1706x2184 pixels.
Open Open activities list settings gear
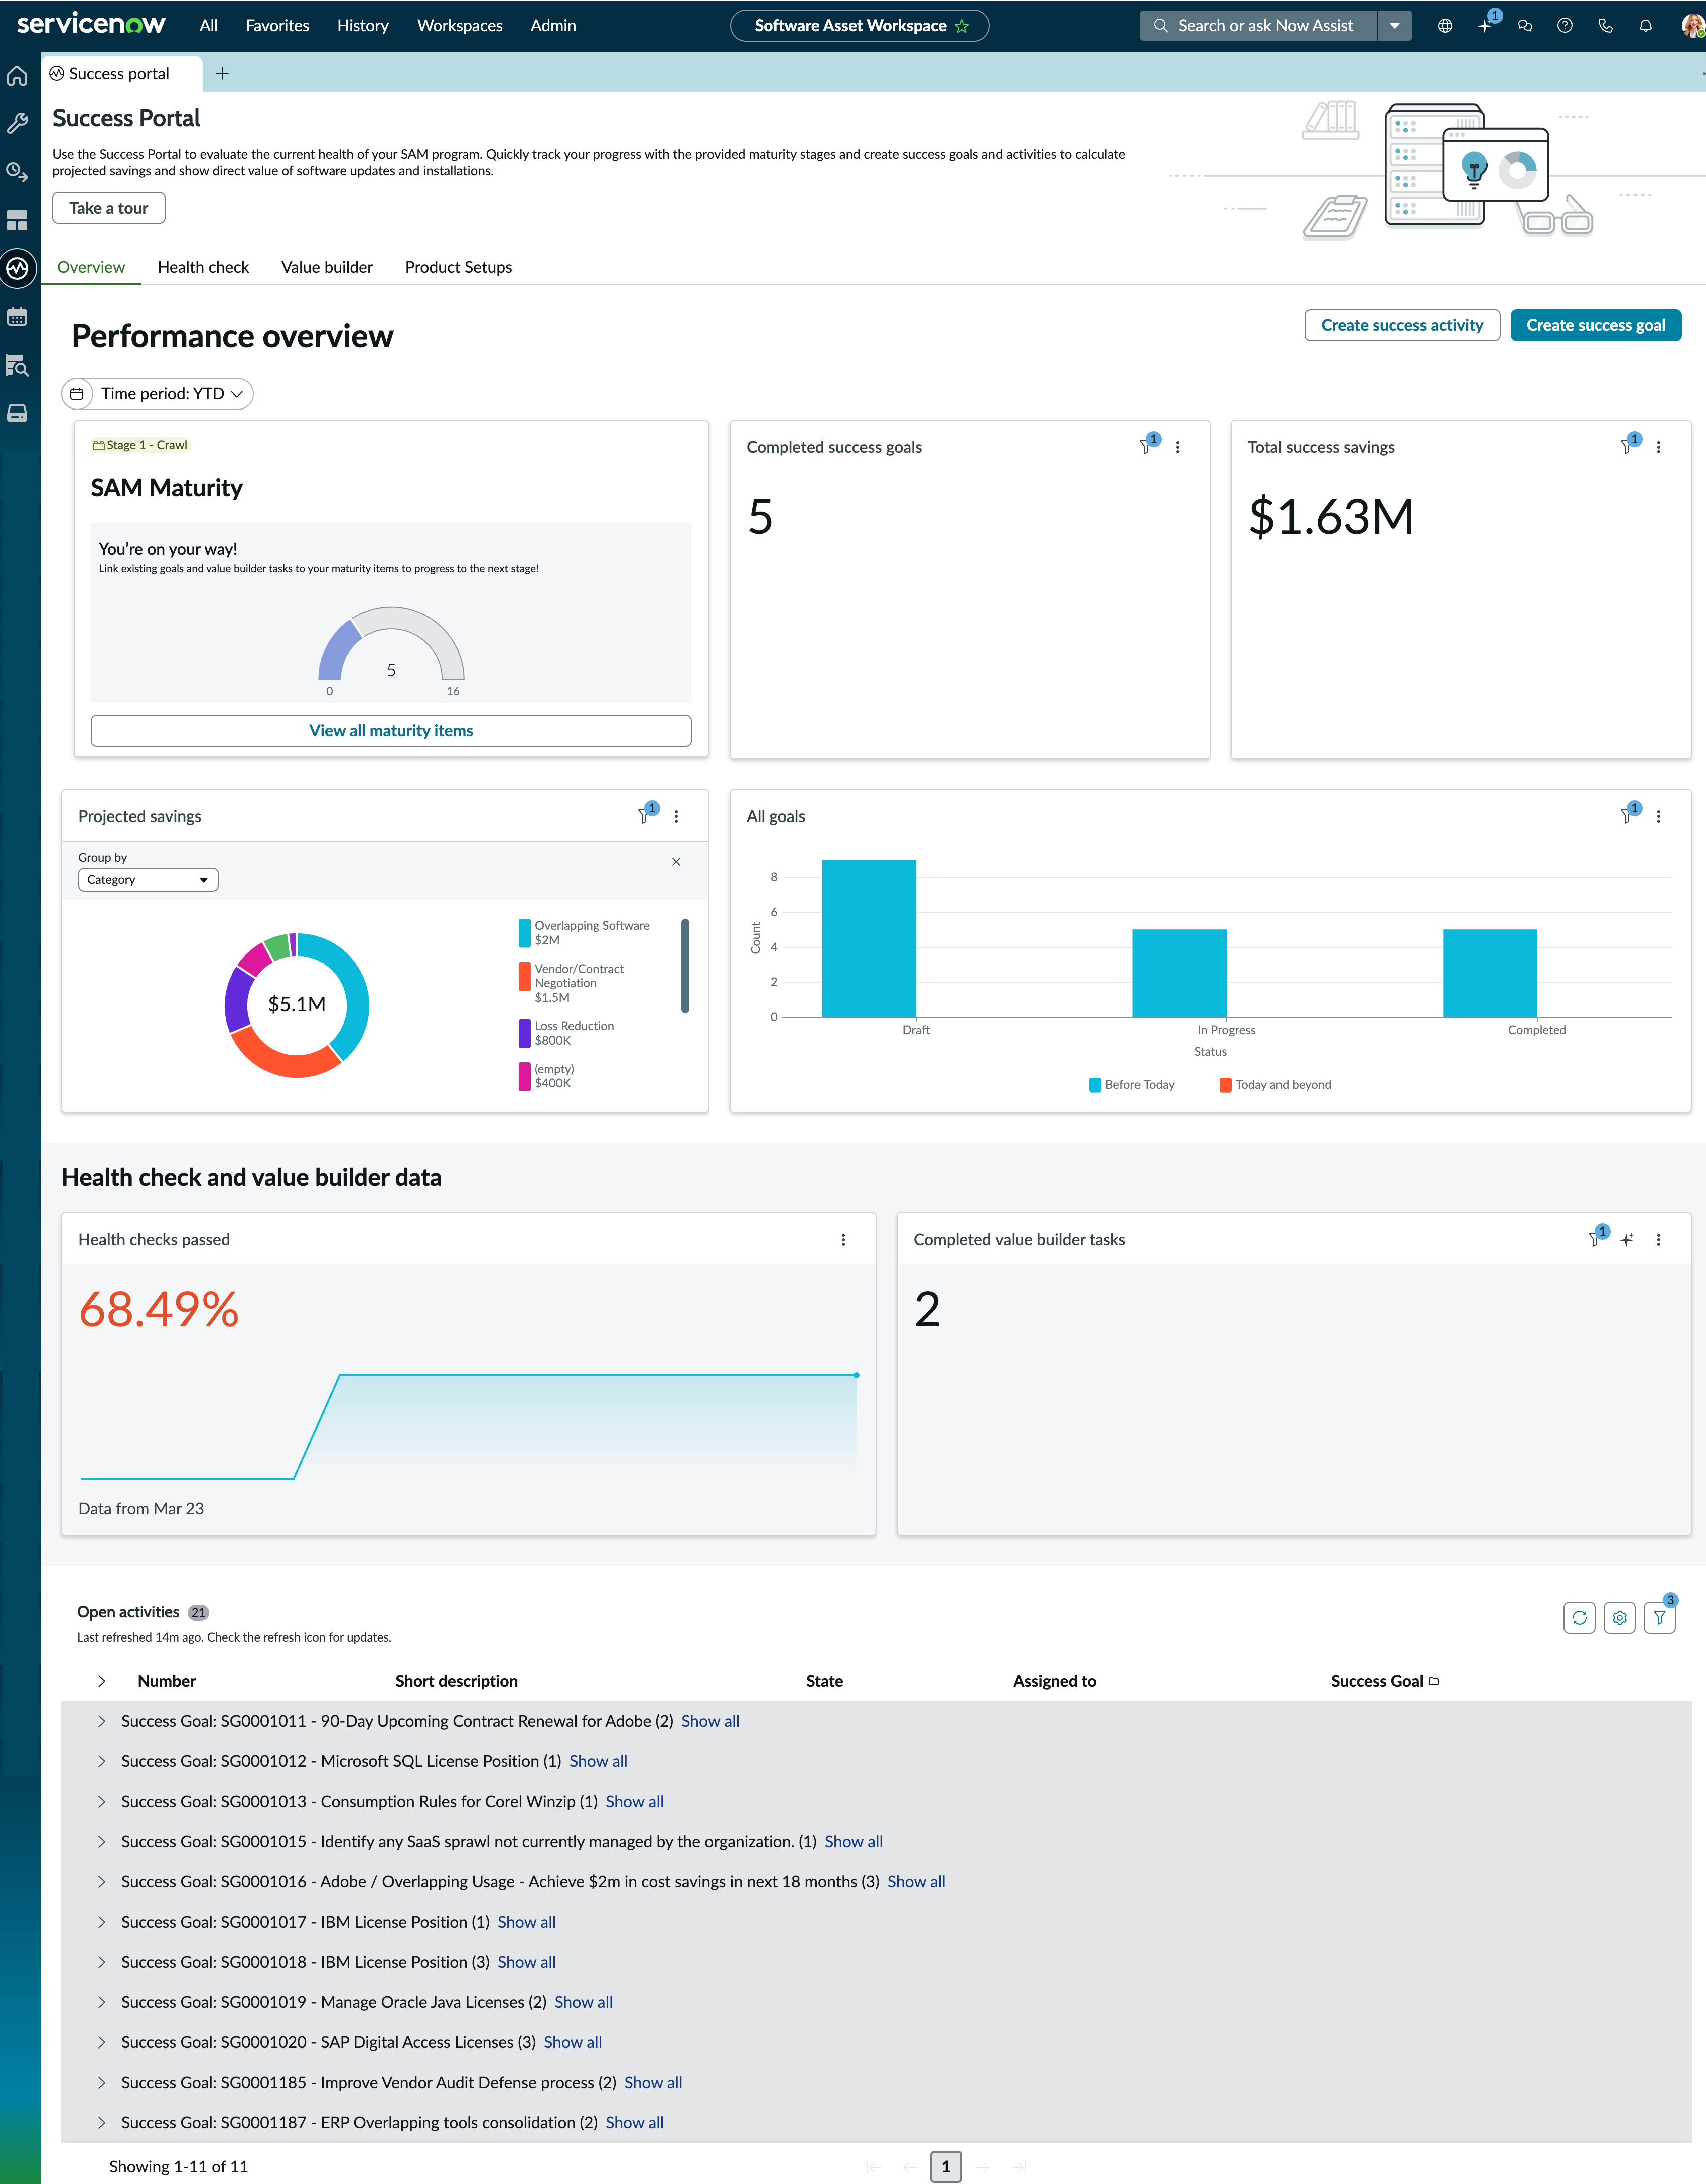(1620, 1617)
